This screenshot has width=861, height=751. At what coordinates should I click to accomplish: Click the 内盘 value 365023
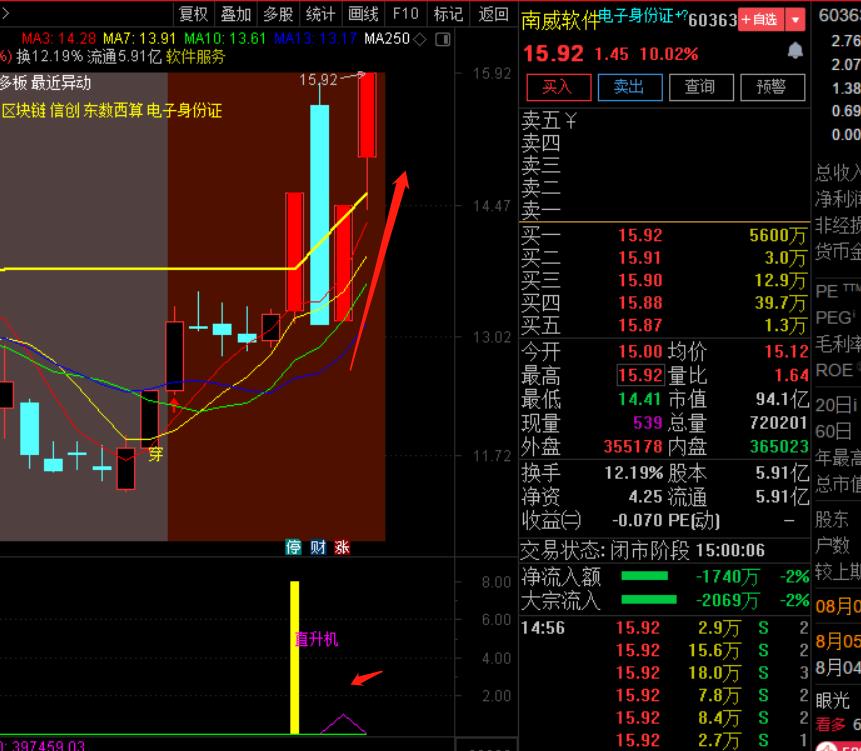click(x=779, y=446)
